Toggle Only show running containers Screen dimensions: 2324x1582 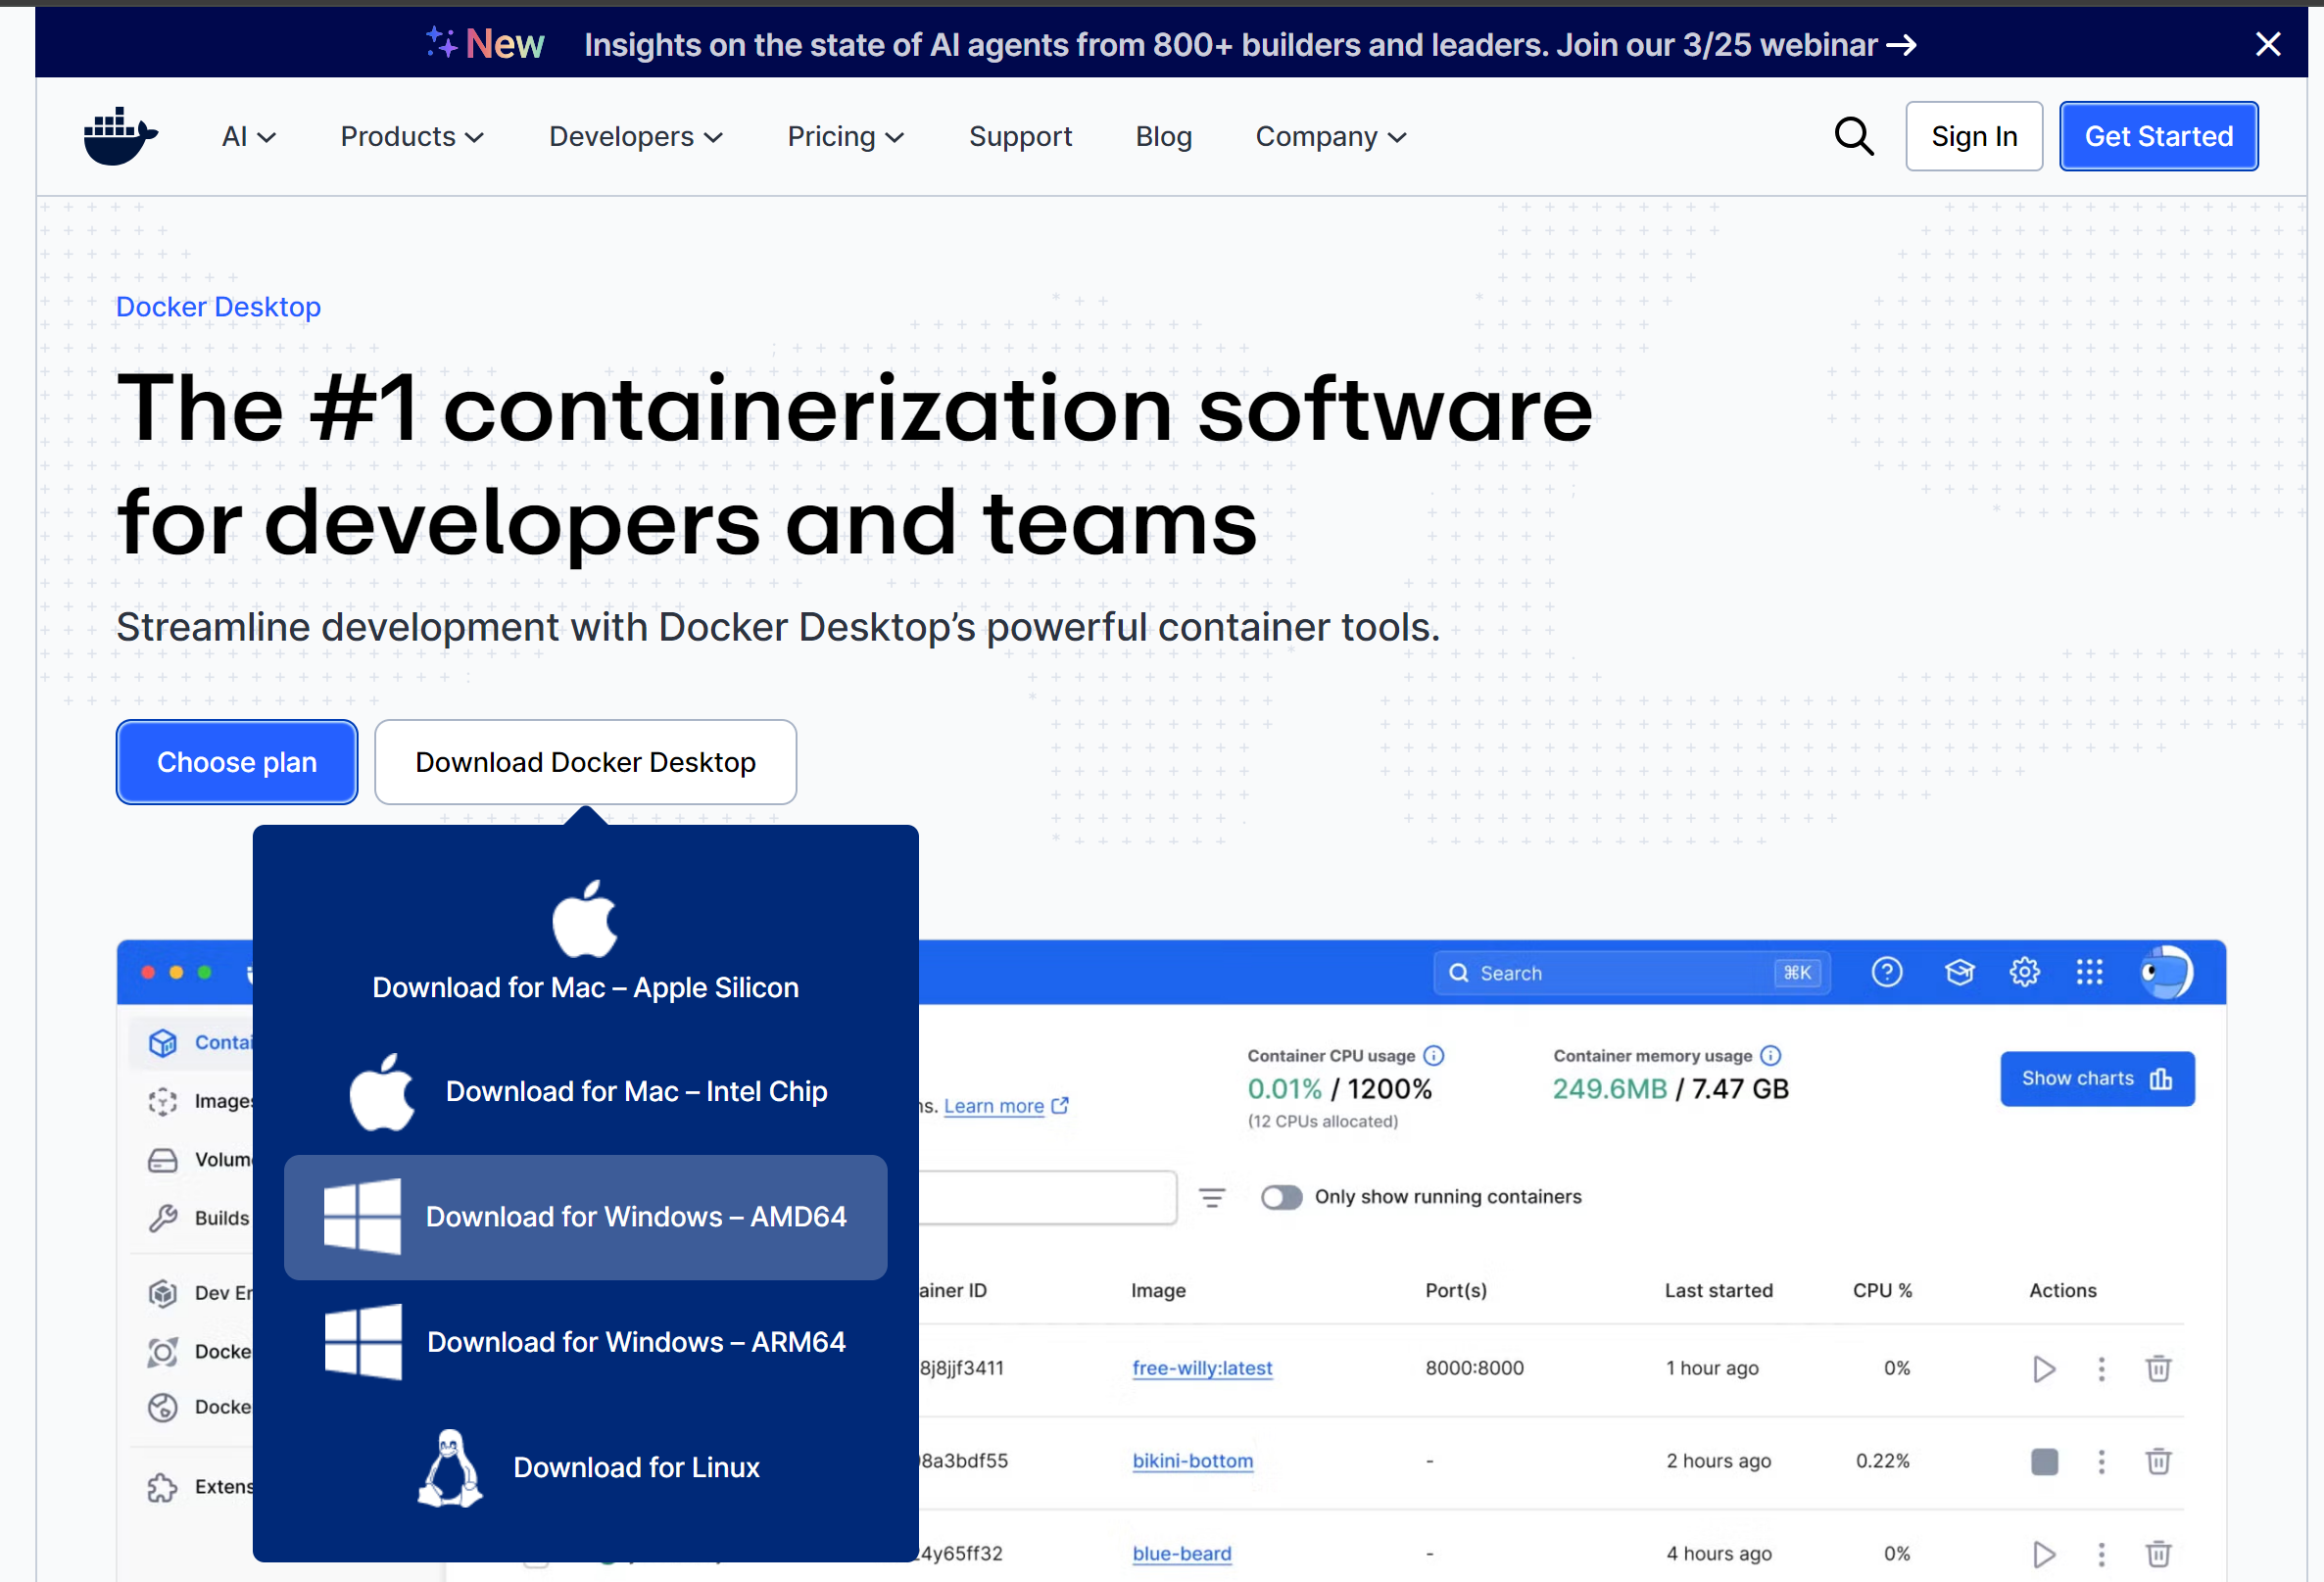[1281, 1197]
